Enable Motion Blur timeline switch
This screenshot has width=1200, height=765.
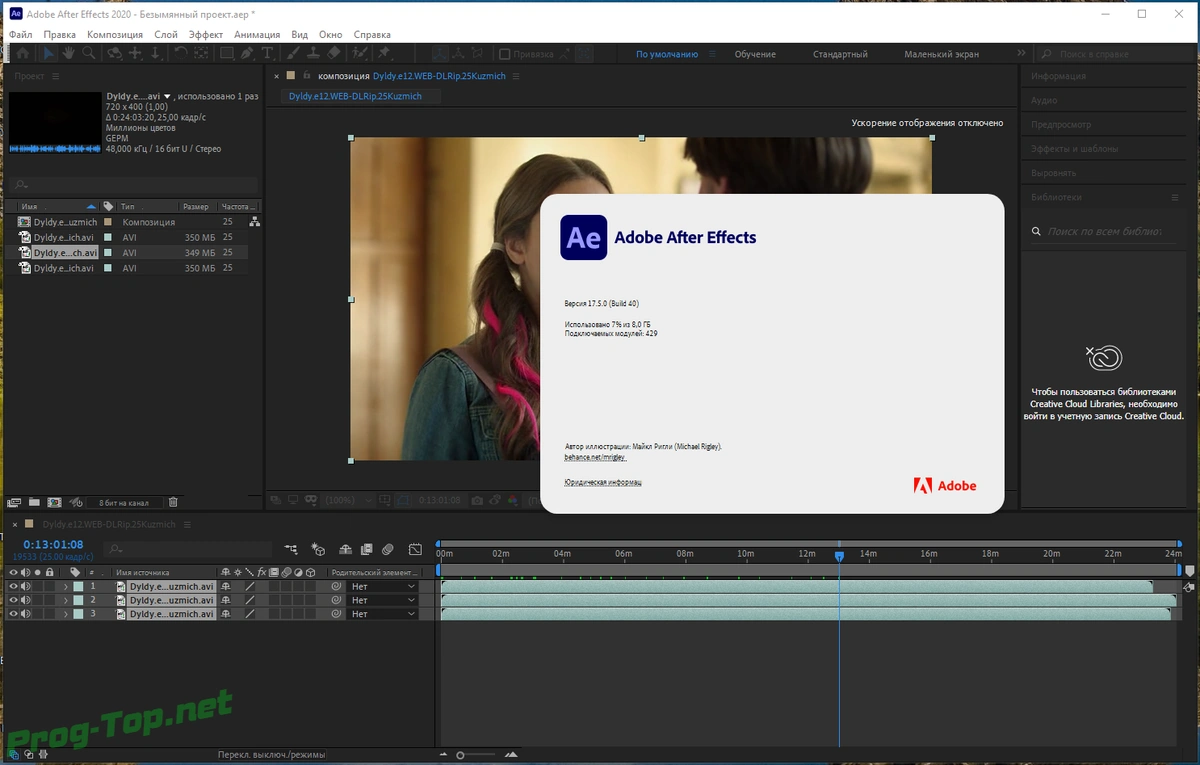(x=388, y=549)
